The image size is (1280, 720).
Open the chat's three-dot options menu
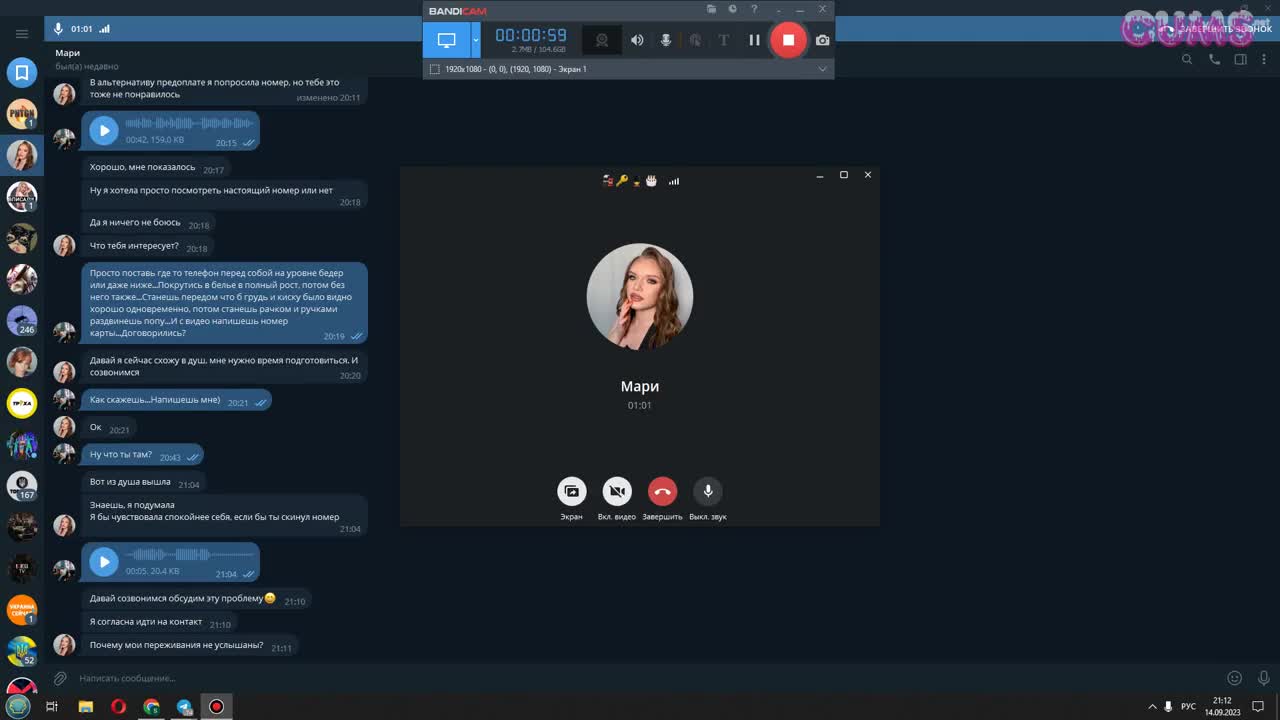(x=1265, y=59)
